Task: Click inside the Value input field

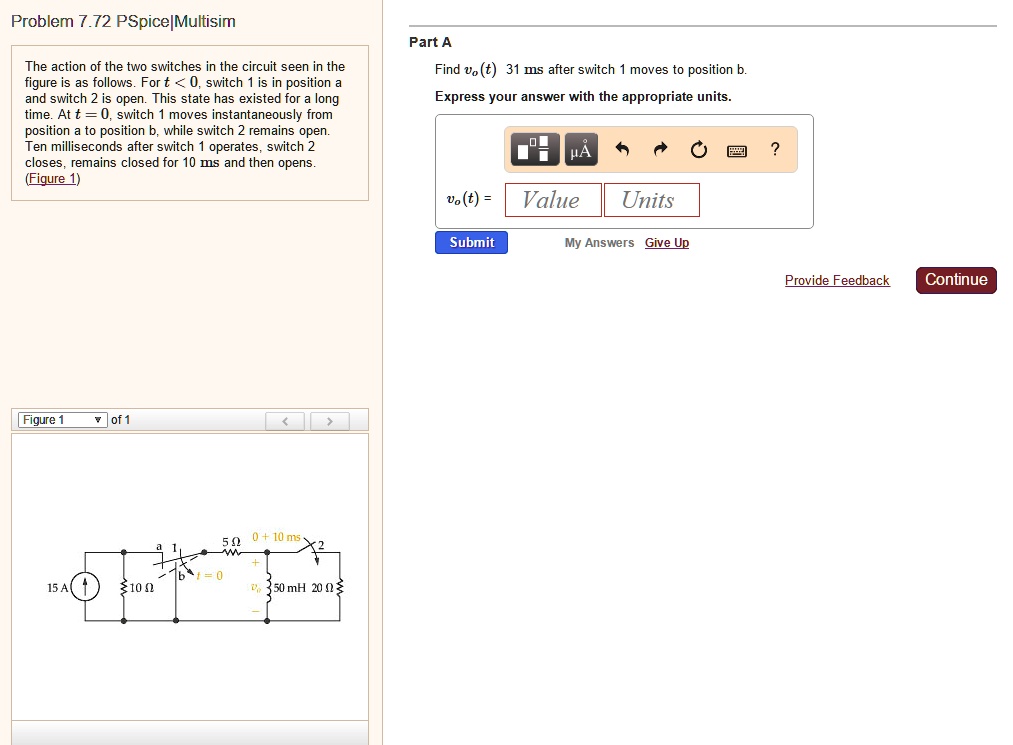Action: tap(552, 199)
